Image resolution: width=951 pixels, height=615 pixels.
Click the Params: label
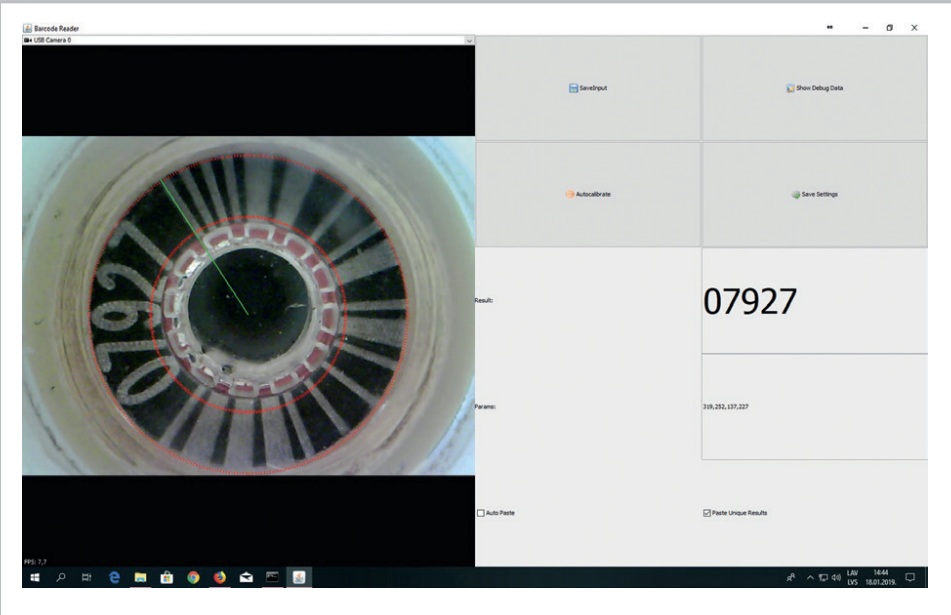coord(485,406)
